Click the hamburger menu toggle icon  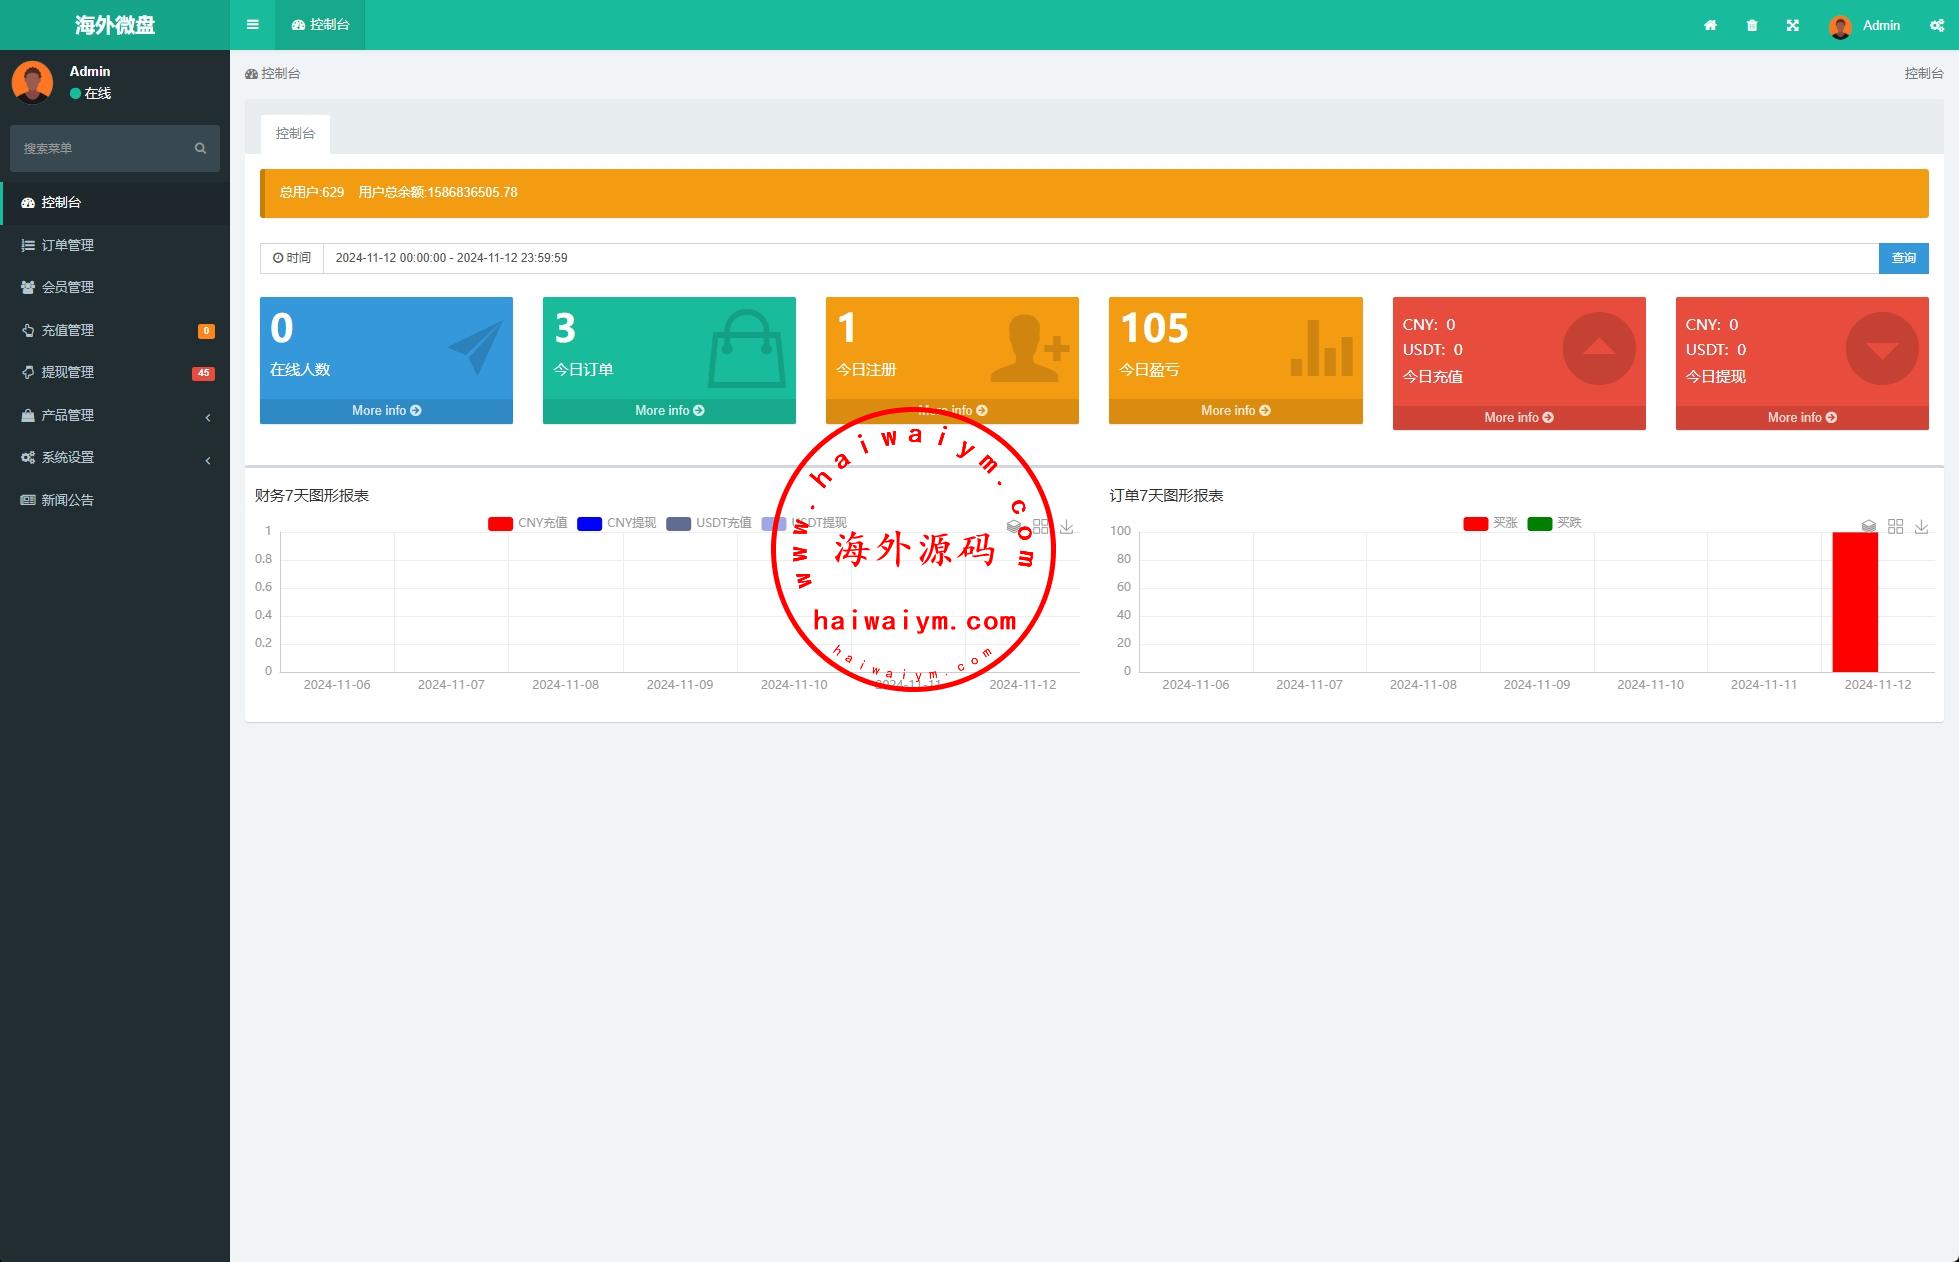pos(252,25)
